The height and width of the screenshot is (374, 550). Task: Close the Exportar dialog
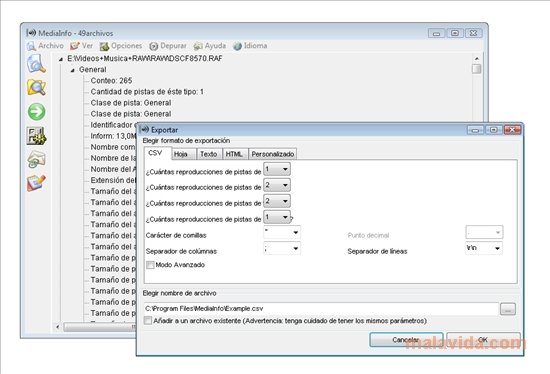click(512, 130)
